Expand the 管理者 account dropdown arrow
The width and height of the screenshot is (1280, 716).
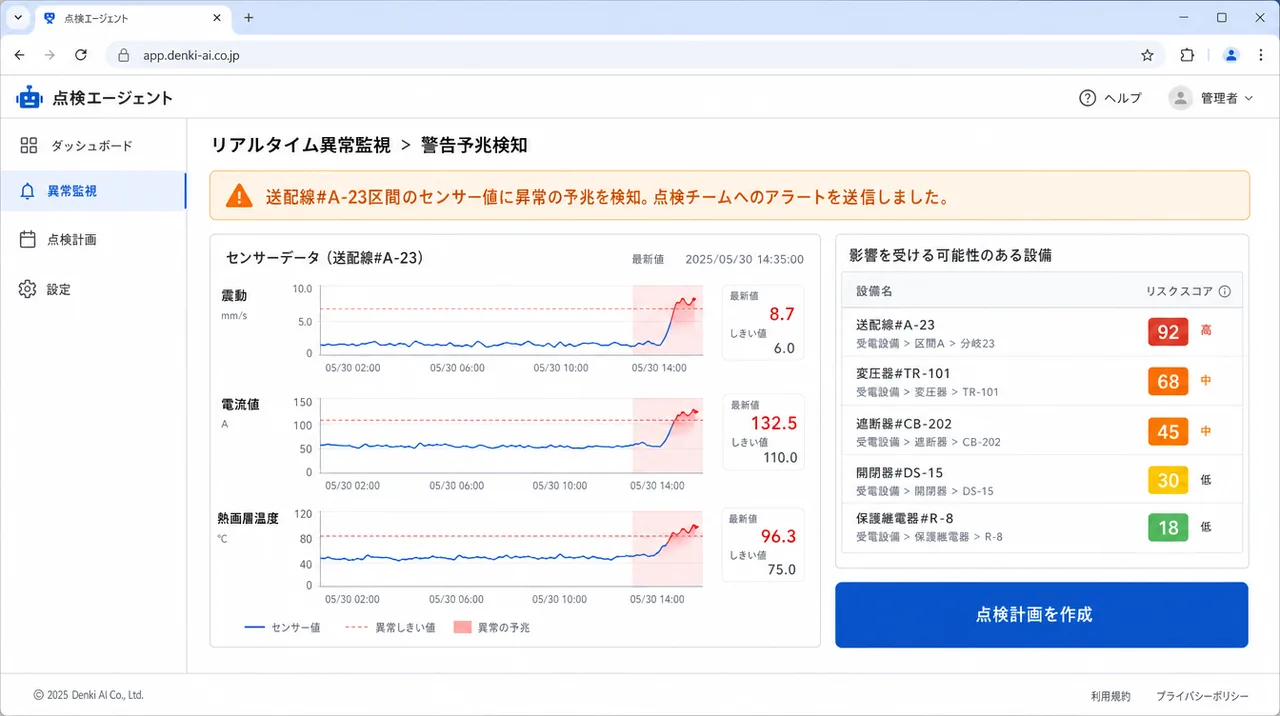pyautogui.click(x=1248, y=98)
